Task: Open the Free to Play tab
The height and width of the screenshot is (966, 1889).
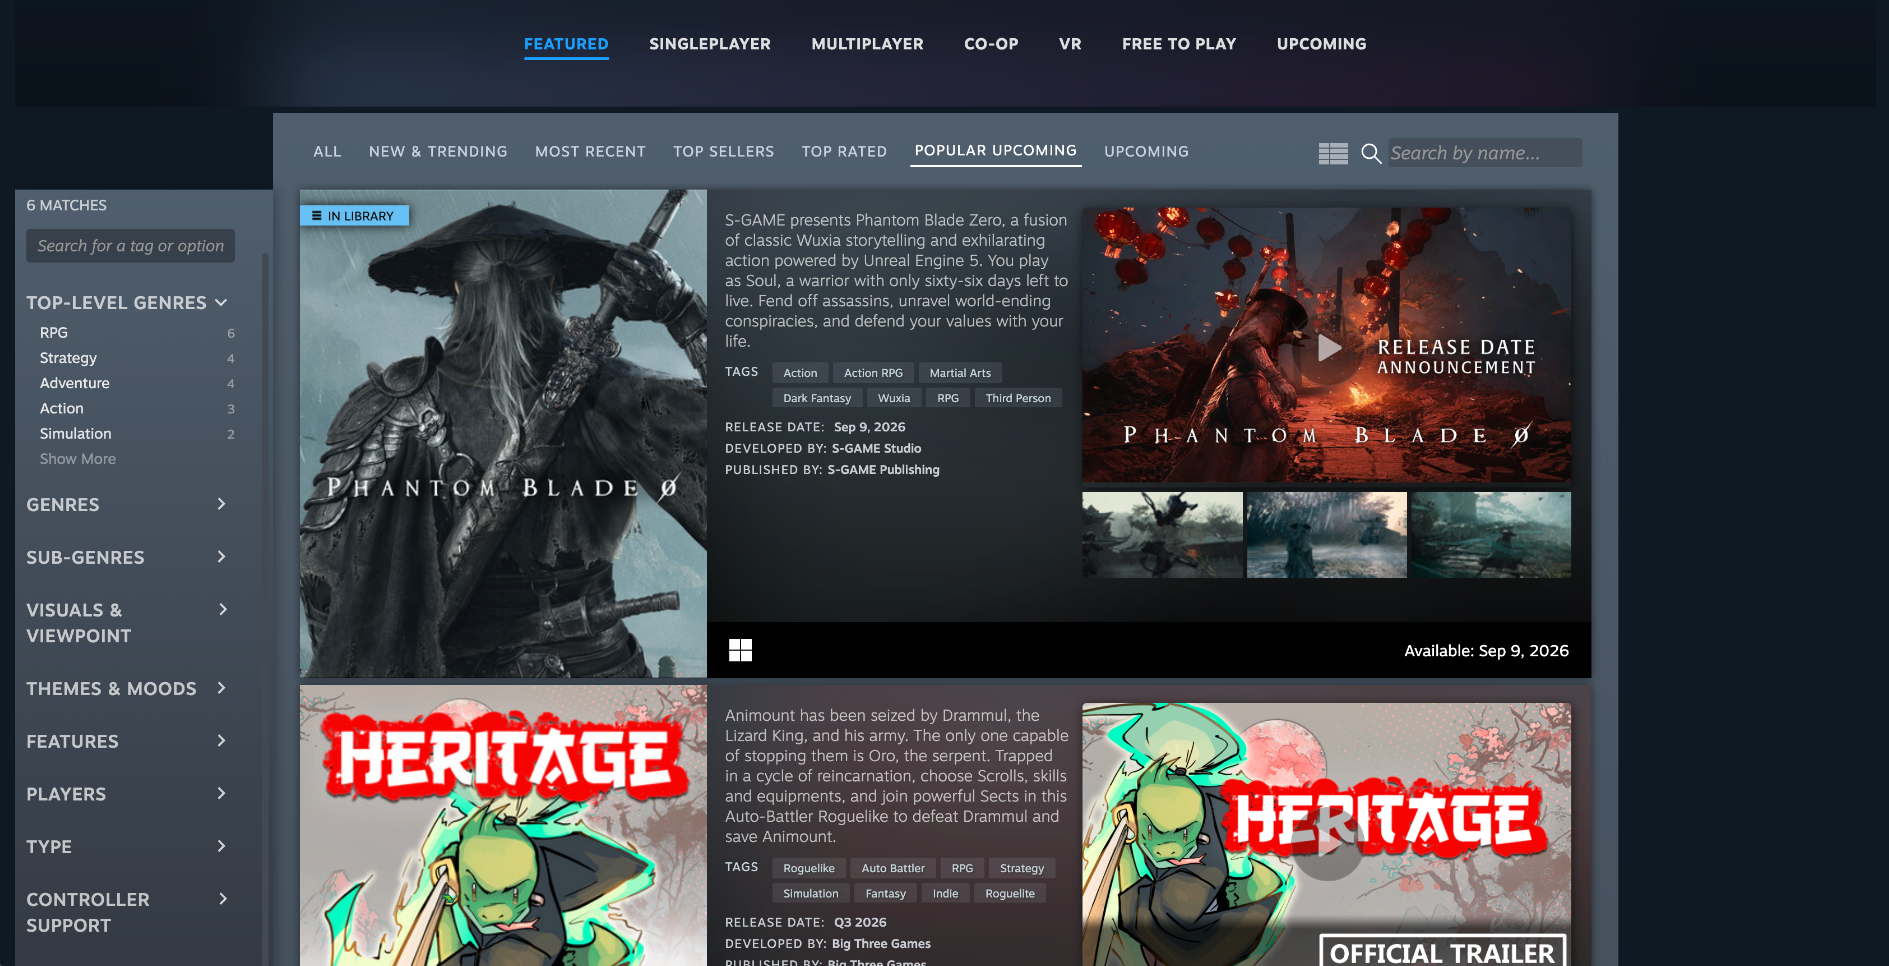Action: tap(1179, 44)
